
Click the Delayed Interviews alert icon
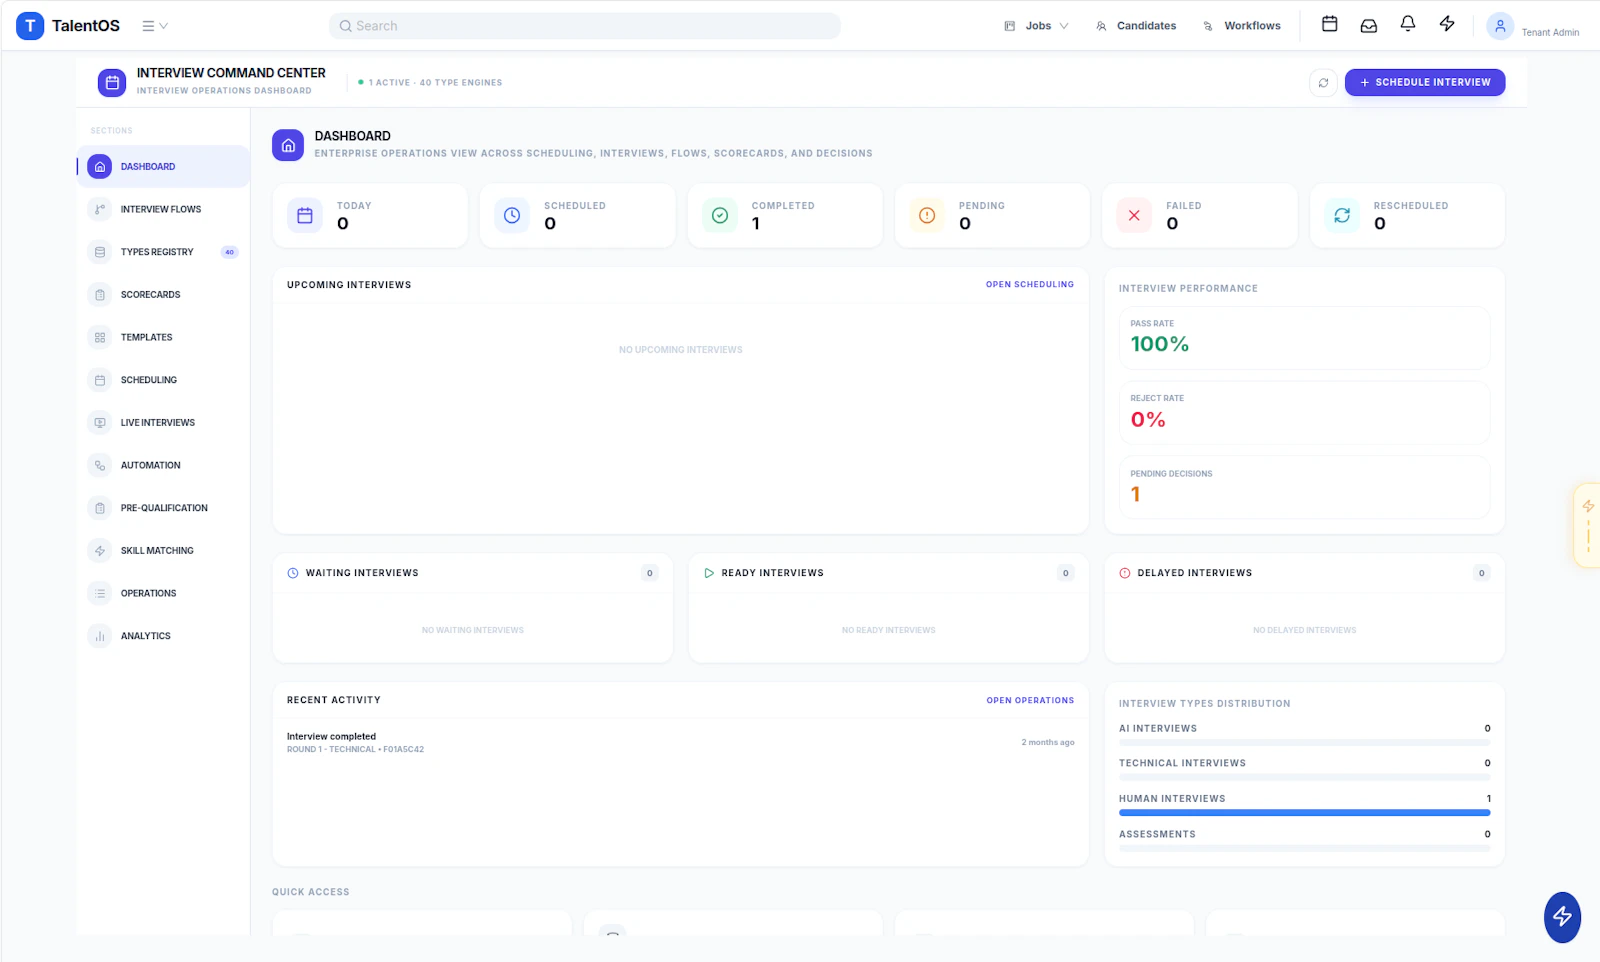[1125, 573]
